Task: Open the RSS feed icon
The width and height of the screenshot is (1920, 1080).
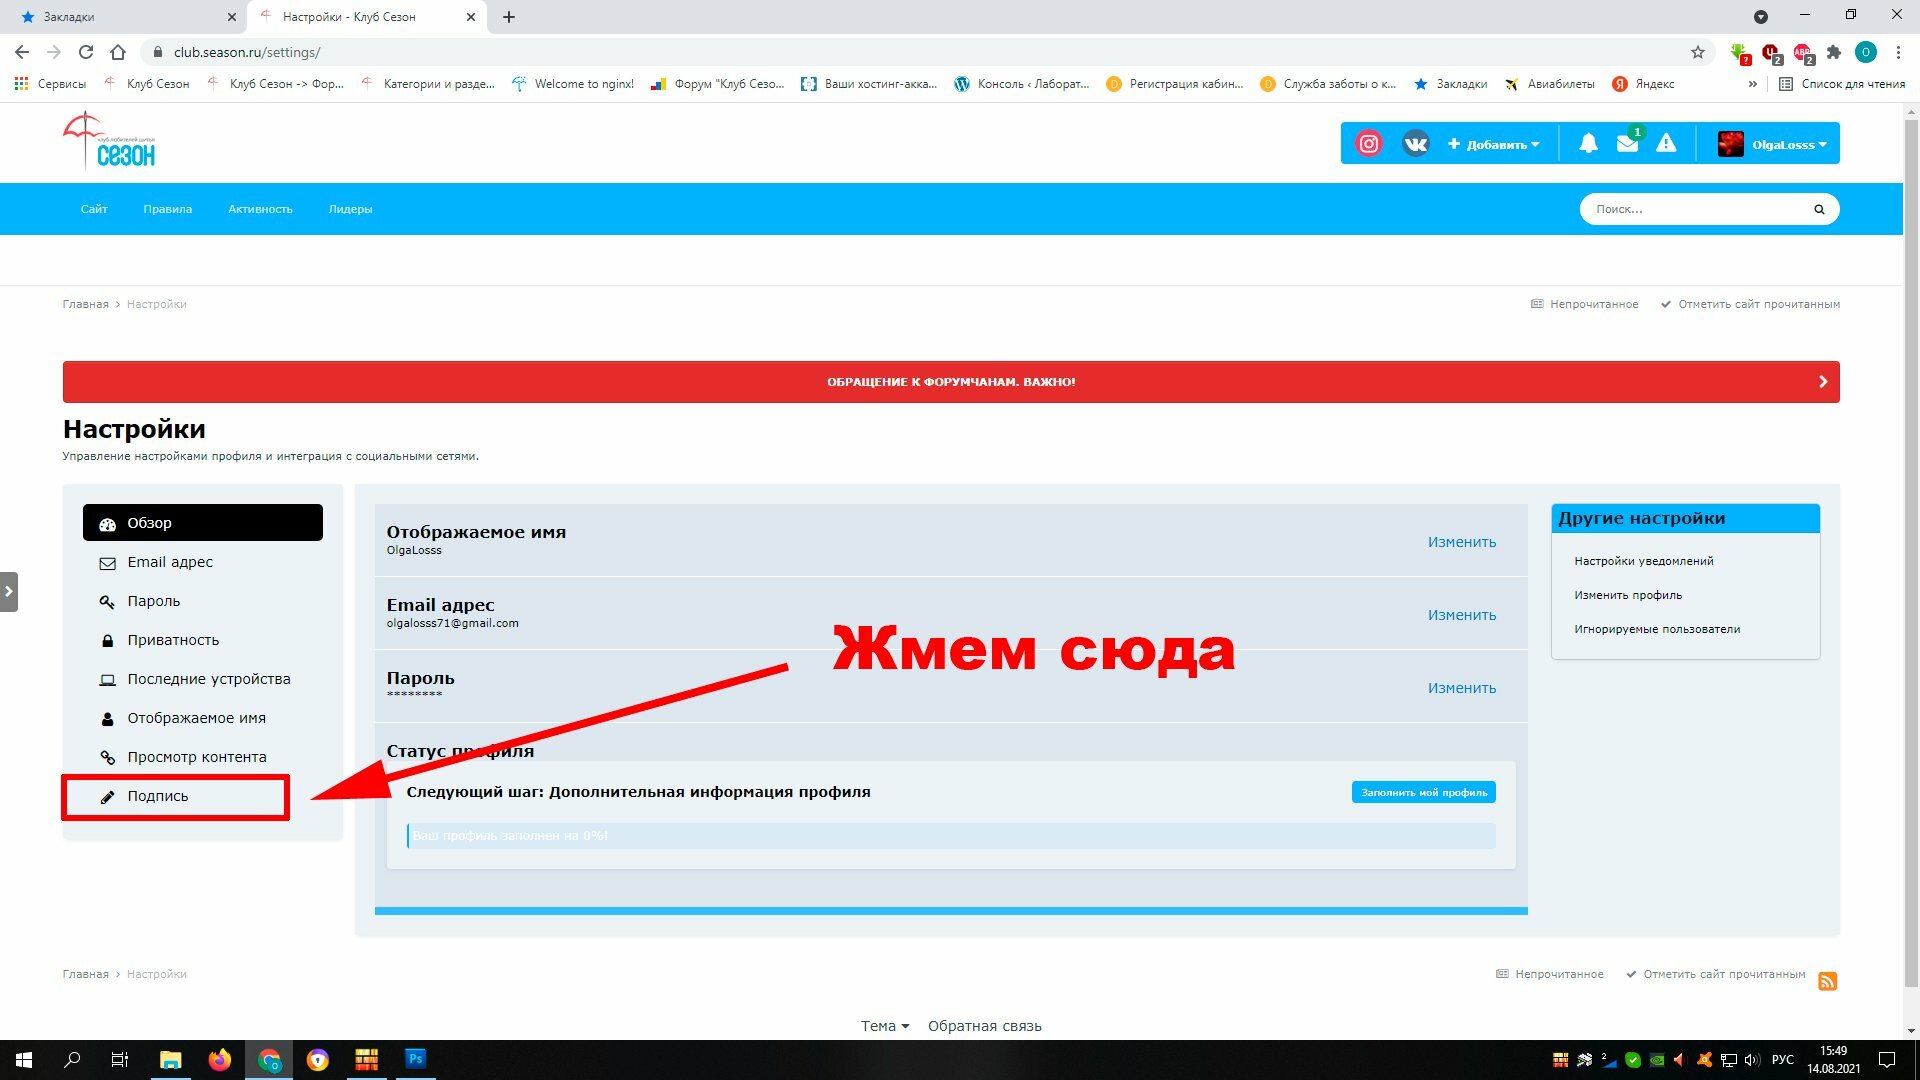Action: [x=1827, y=981]
